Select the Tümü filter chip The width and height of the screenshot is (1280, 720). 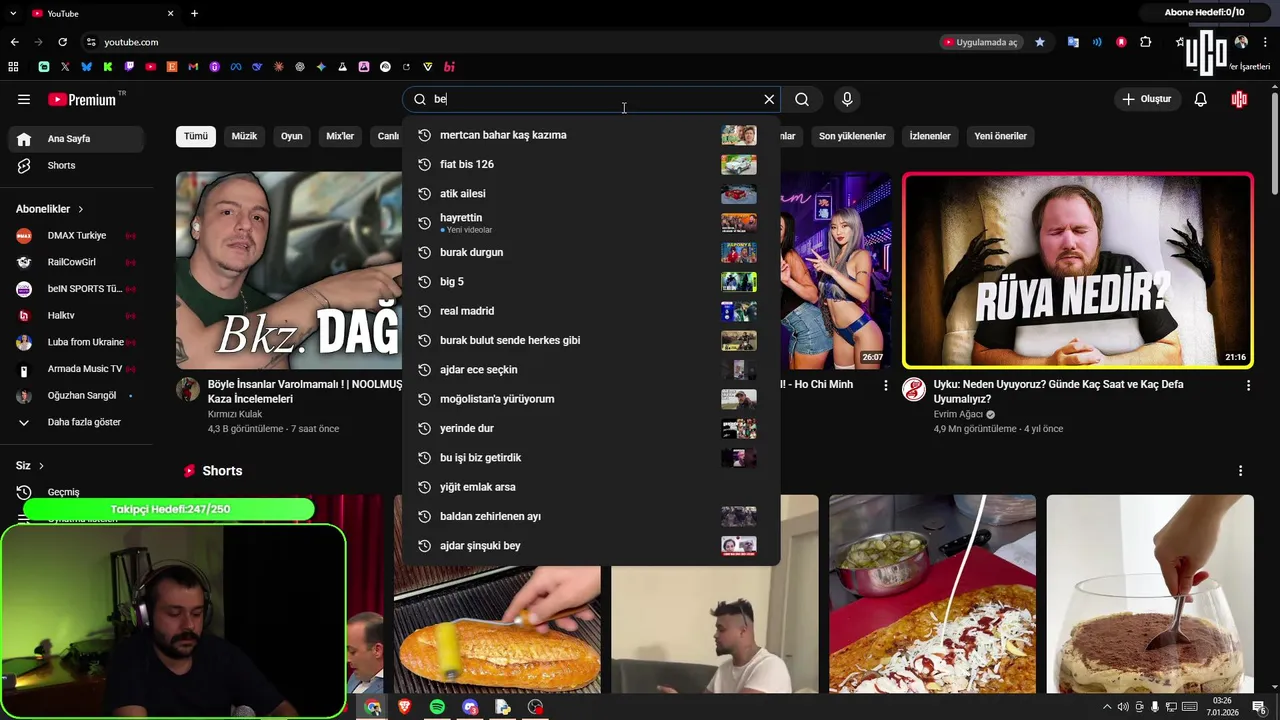(196, 136)
